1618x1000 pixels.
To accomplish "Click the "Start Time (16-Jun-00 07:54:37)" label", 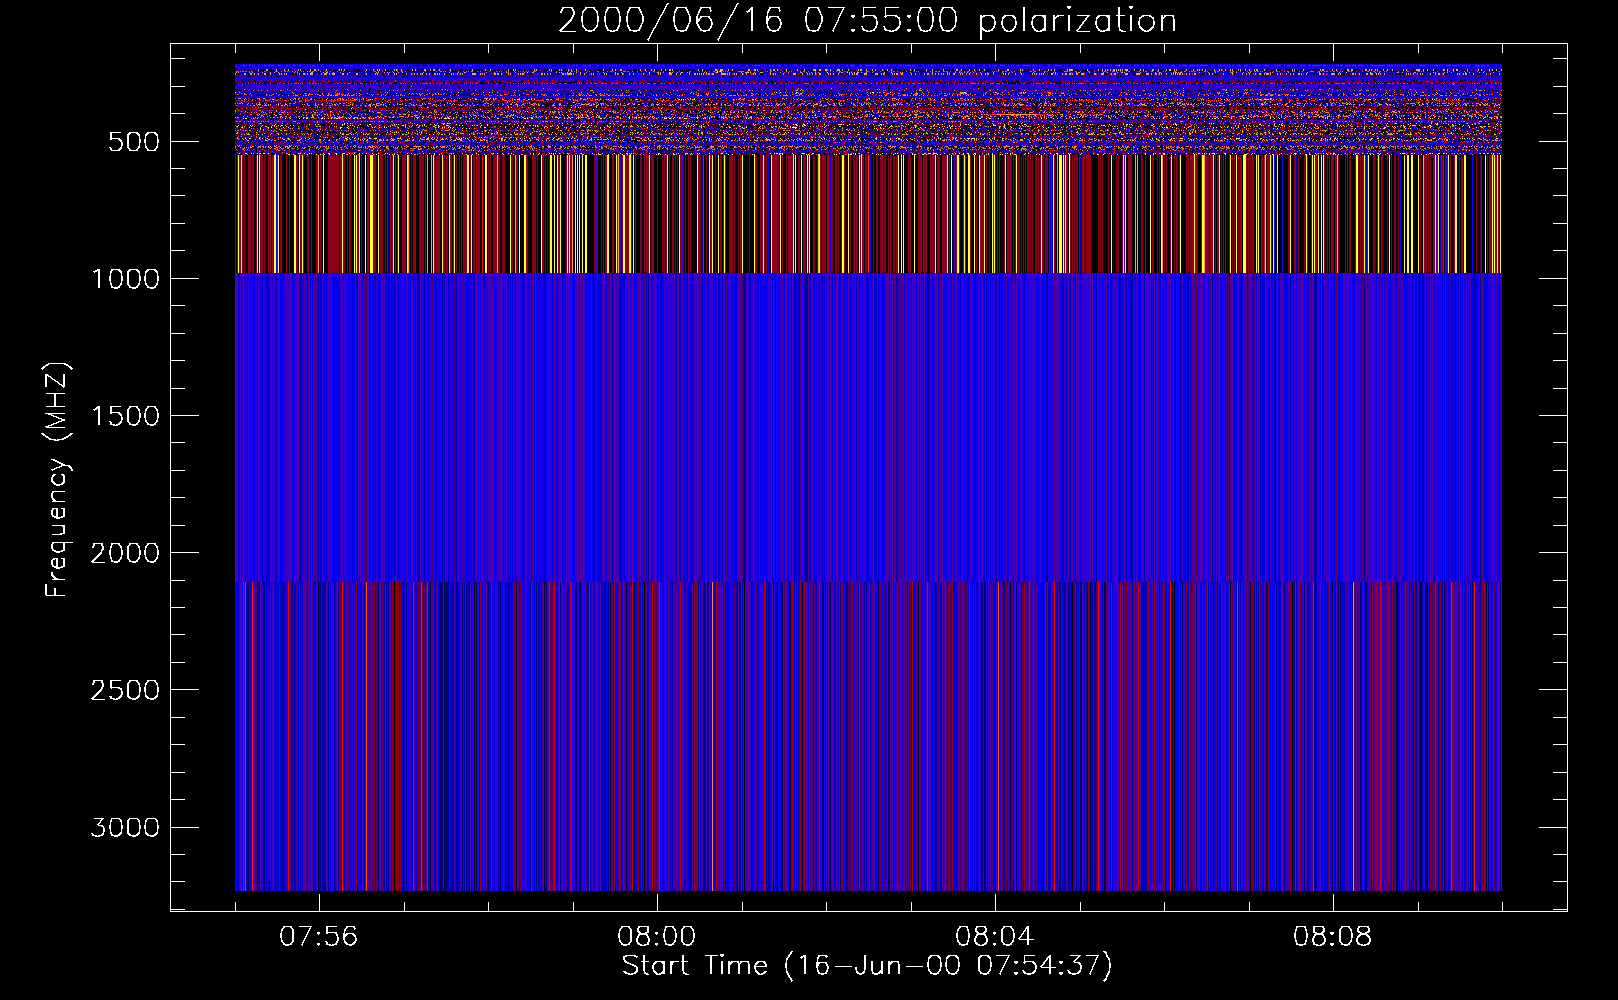I will [867, 966].
